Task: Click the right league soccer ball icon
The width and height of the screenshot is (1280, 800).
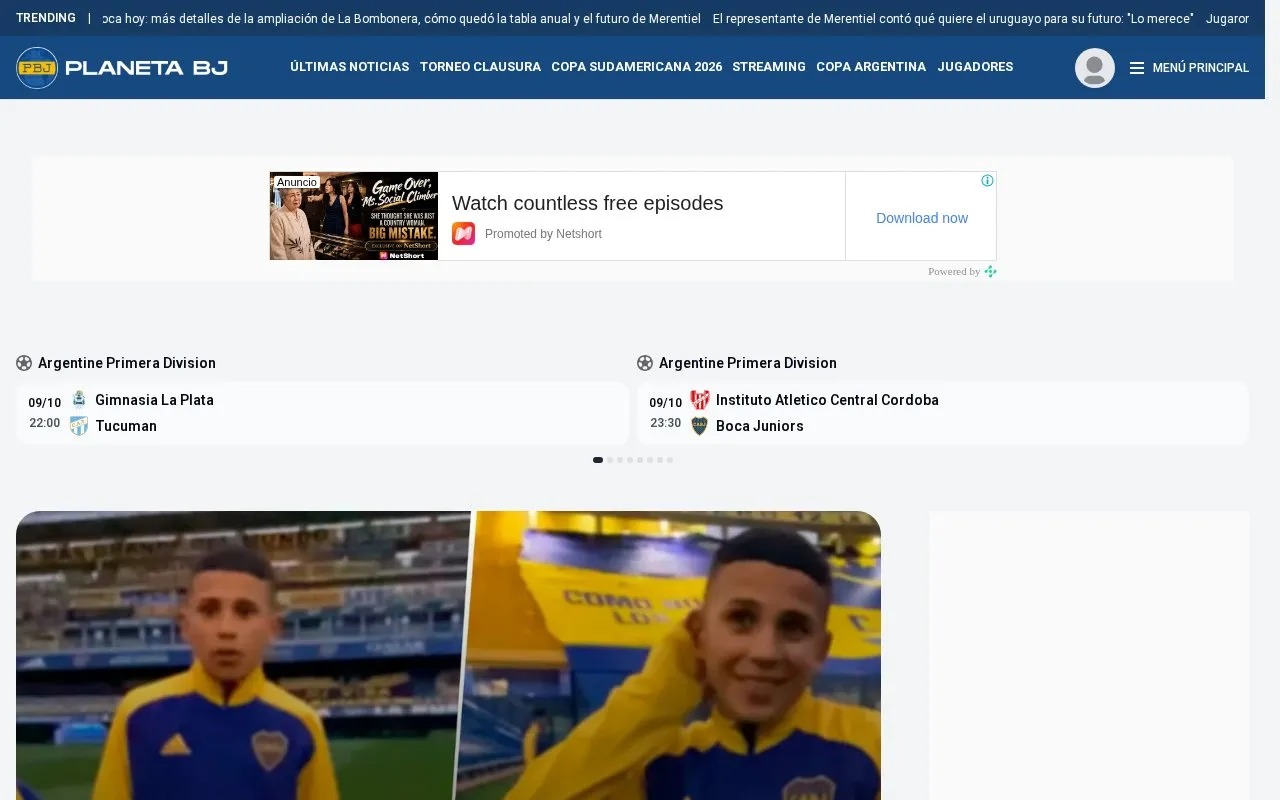Action: coord(645,363)
